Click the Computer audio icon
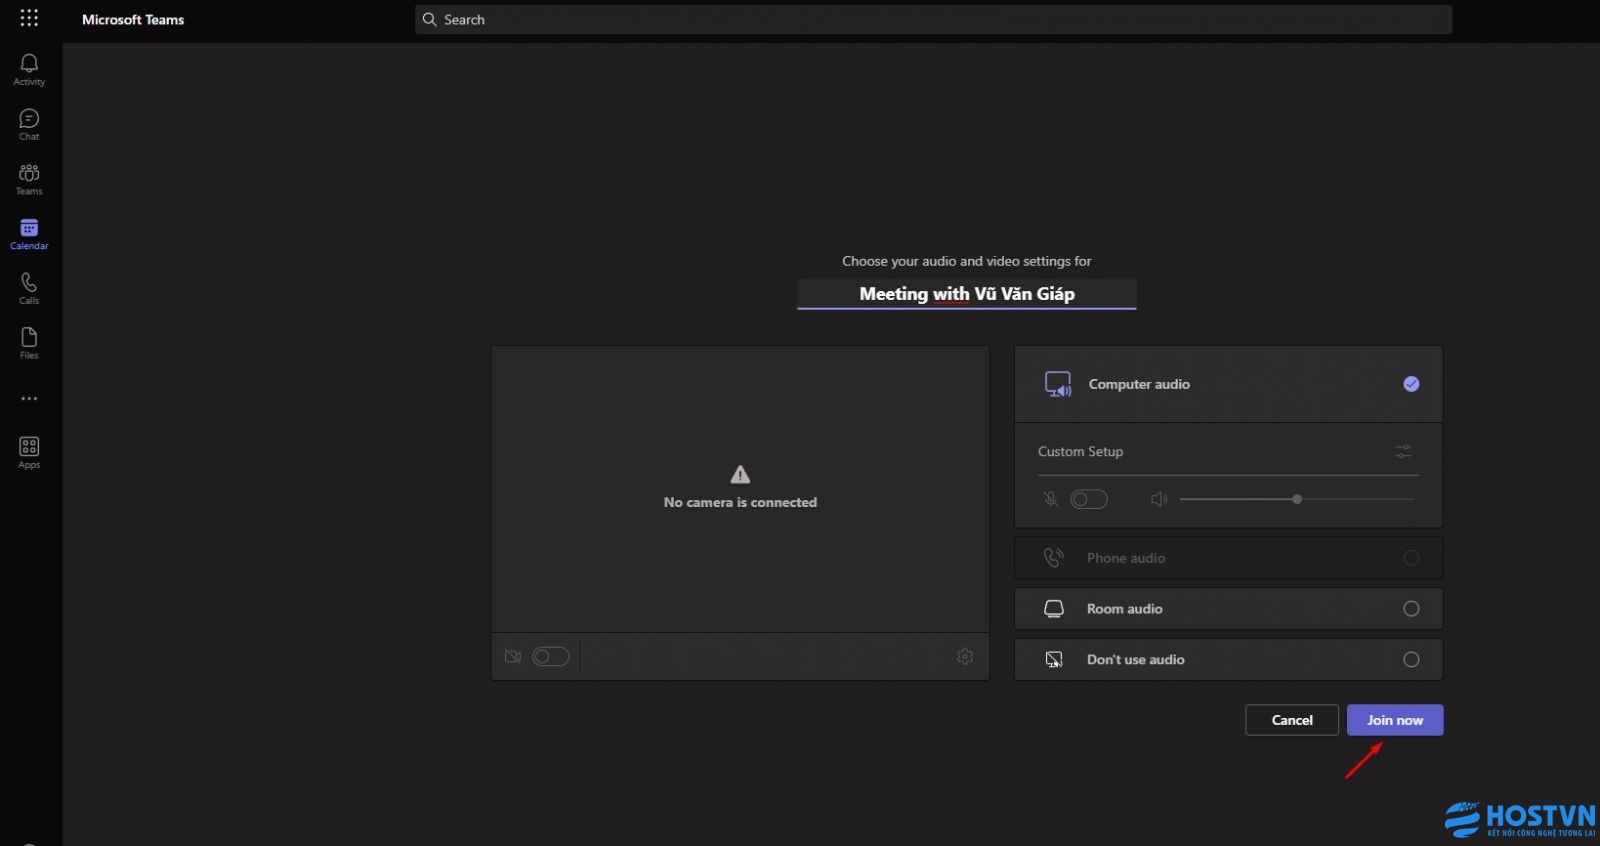 pos(1058,384)
